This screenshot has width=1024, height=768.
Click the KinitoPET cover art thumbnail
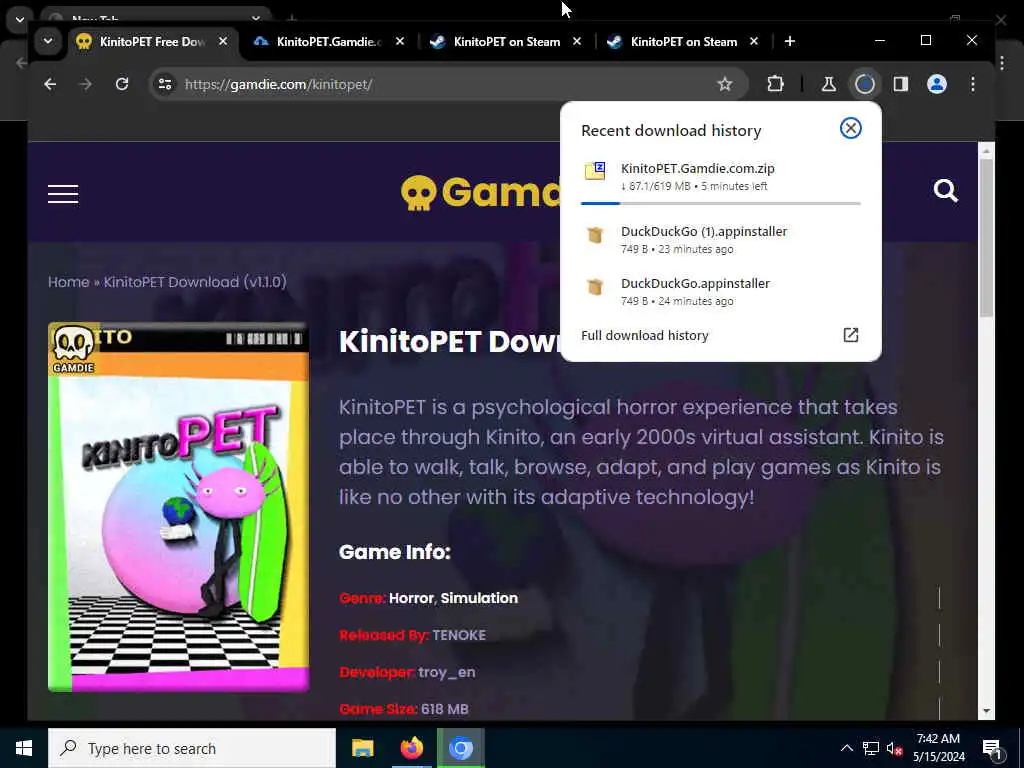pos(178,507)
